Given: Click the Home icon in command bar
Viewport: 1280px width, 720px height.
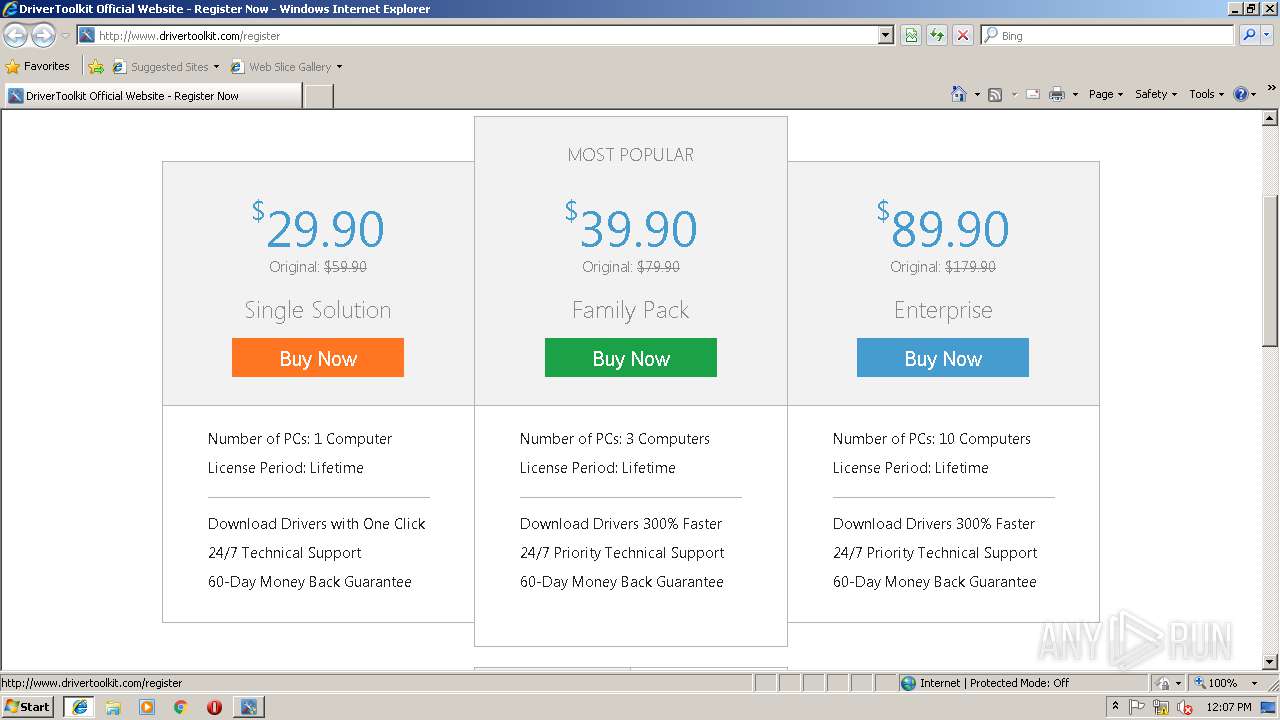Looking at the screenshot, I should pyautogui.click(x=958, y=94).
